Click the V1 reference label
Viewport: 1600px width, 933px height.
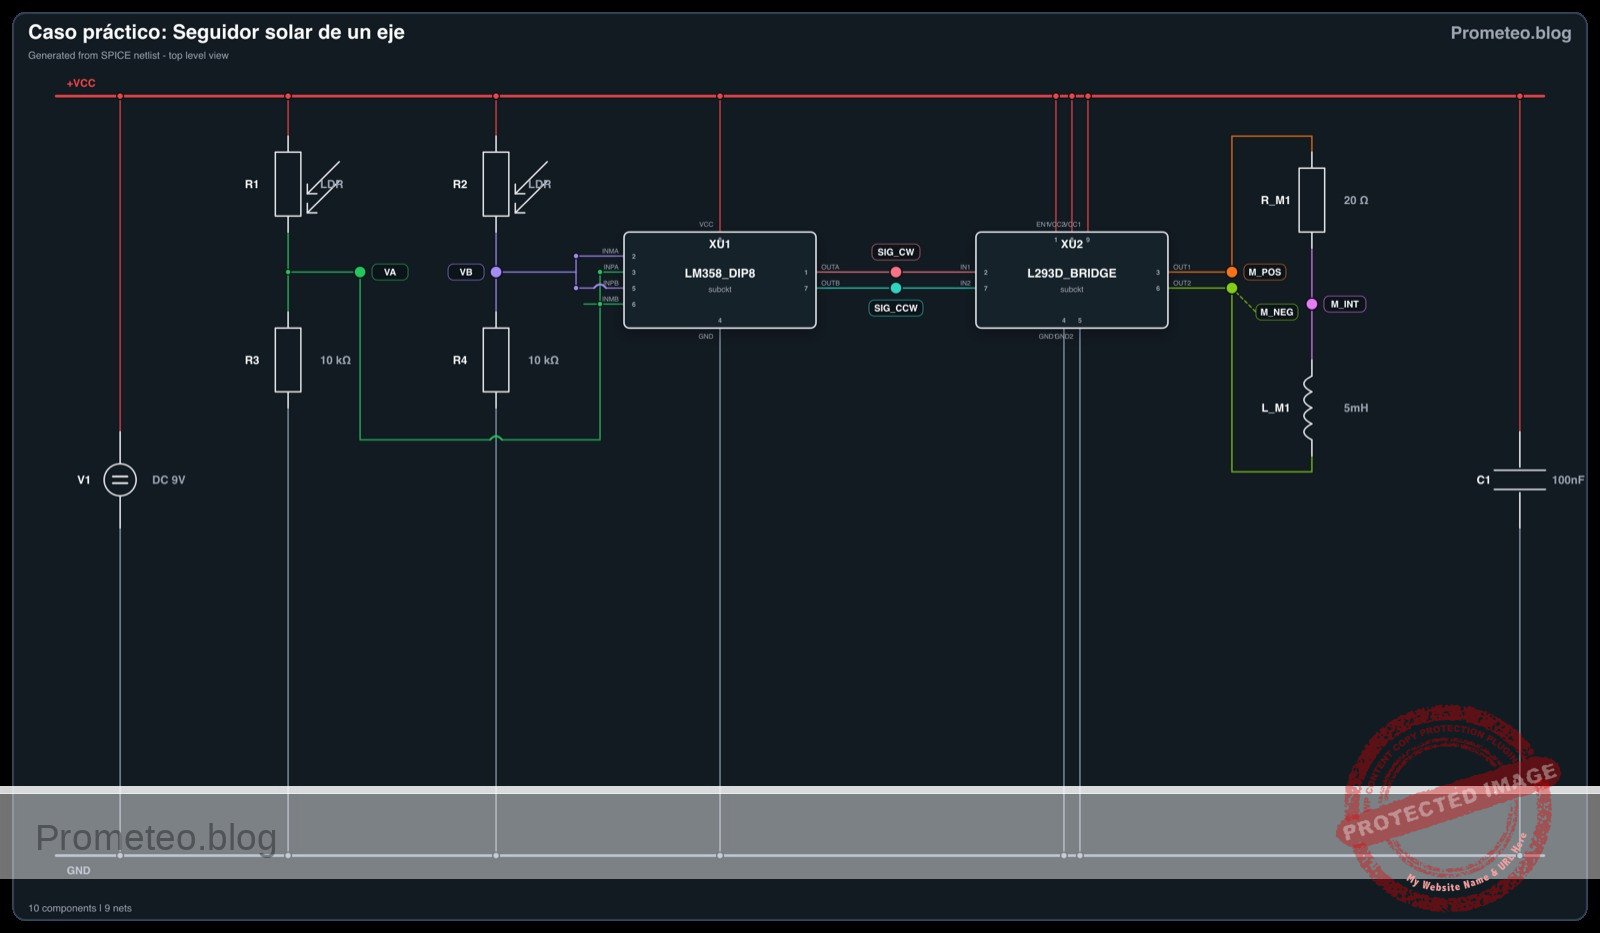(84, 480)
